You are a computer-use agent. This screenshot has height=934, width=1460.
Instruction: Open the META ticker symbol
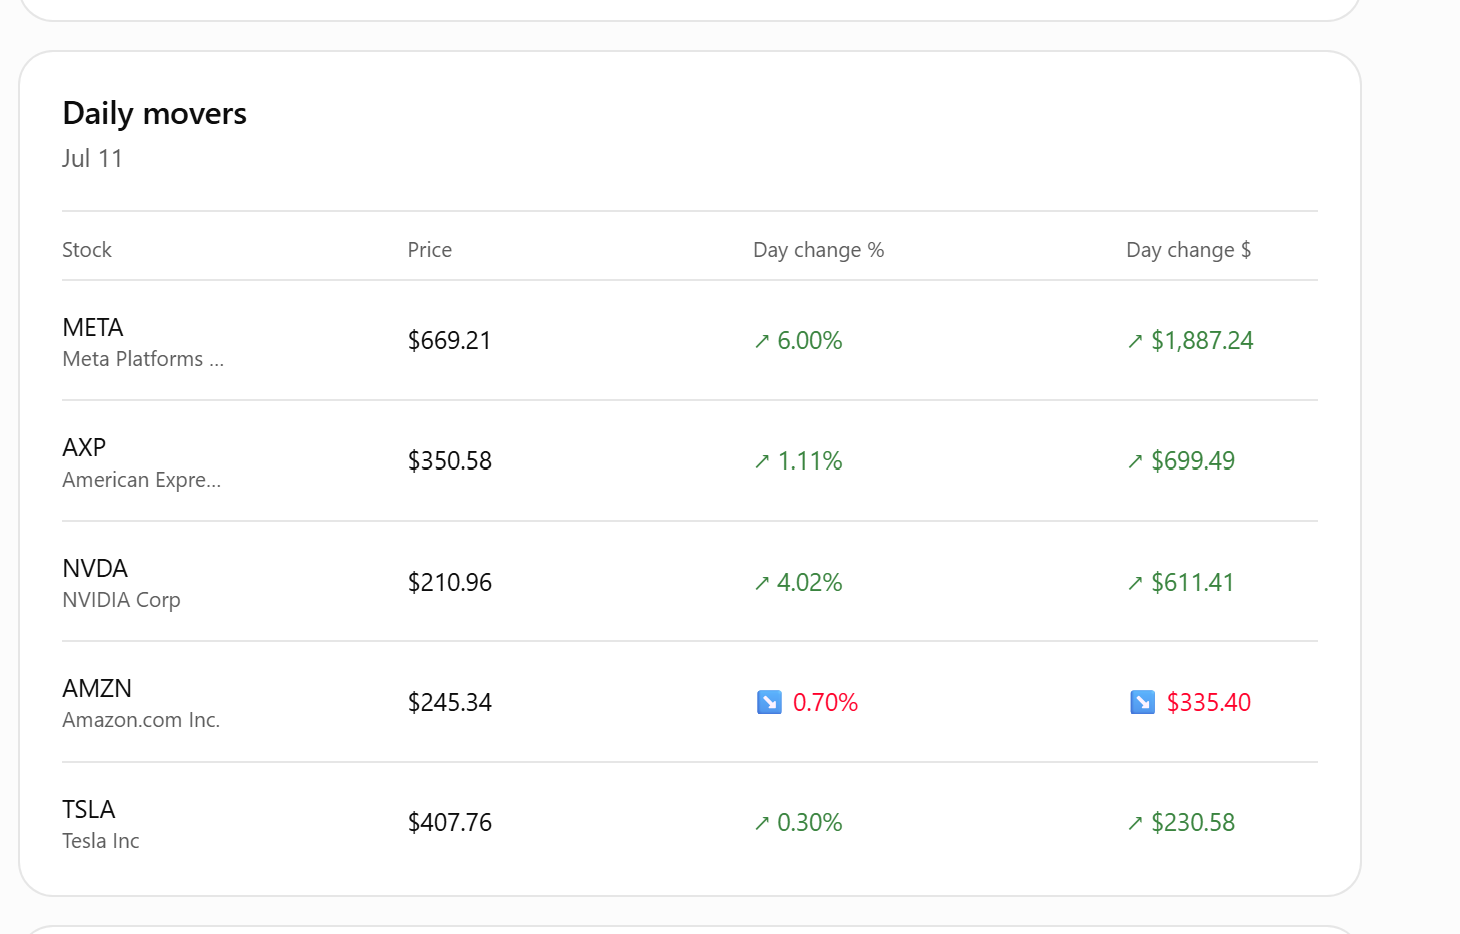click(x=93, y=328)
